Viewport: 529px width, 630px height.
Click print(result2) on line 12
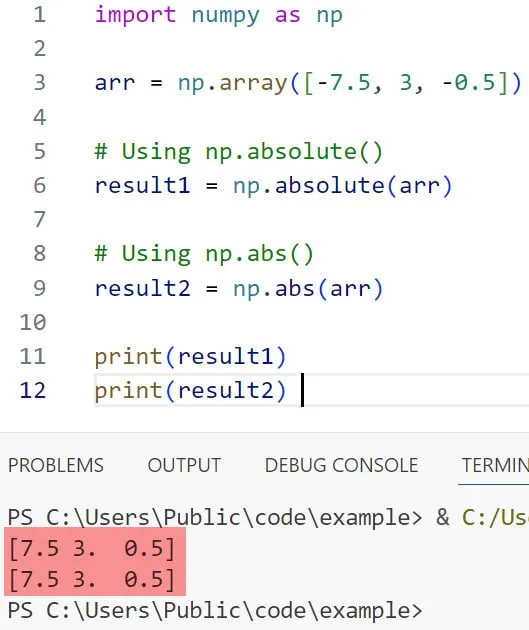click(x=190, y=391)
